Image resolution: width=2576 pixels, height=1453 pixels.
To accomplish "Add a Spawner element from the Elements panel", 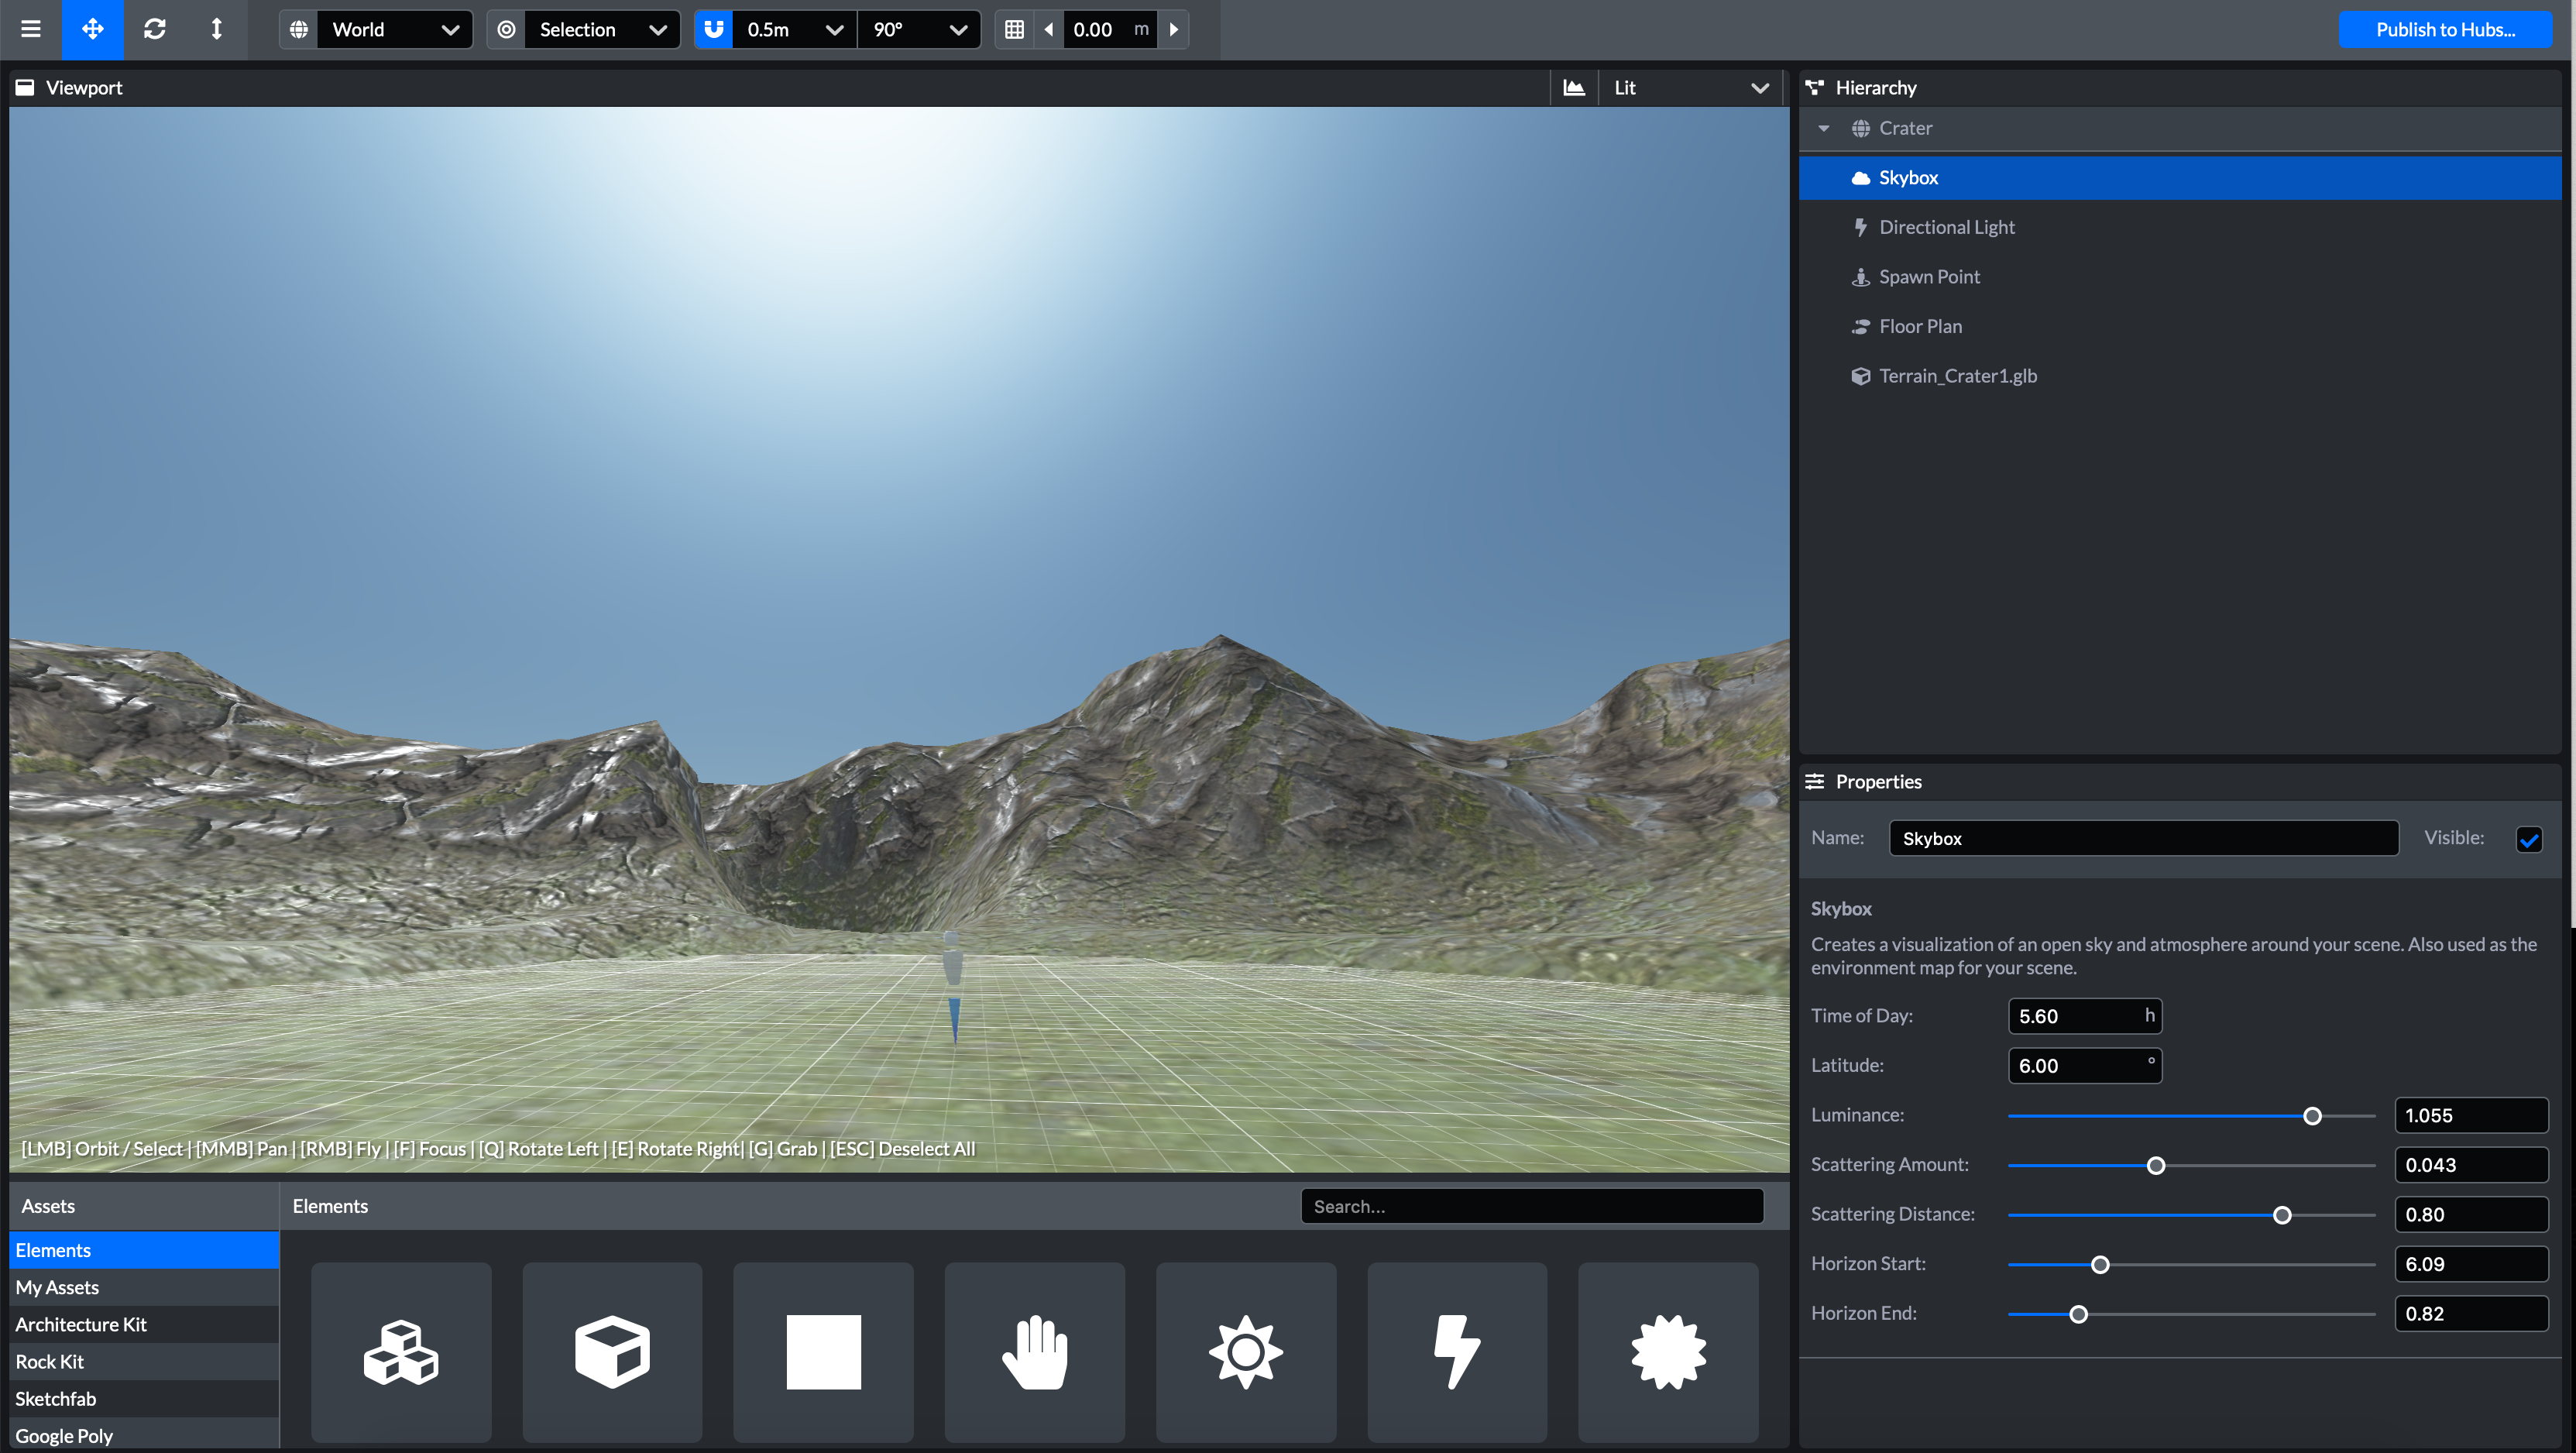I will pyautogui.click(x=1034, y=1352).
